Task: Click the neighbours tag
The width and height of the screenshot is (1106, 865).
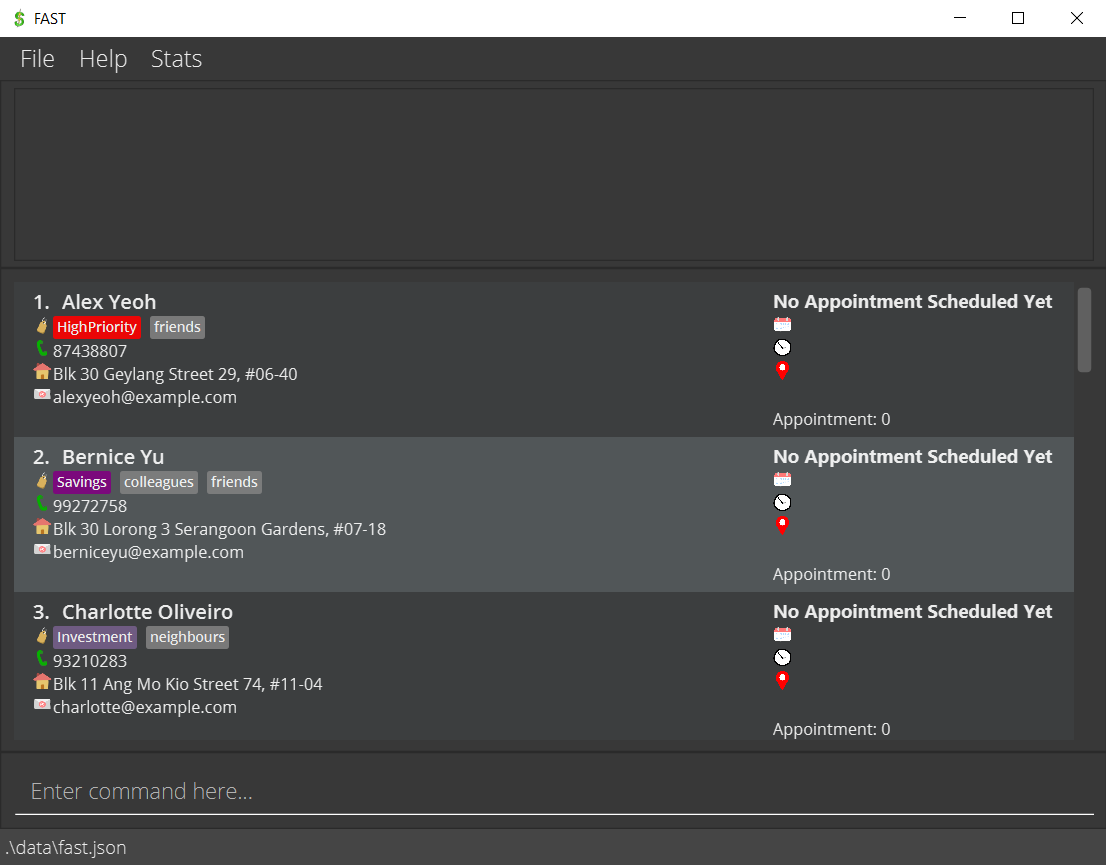Action: coord(188,637)
